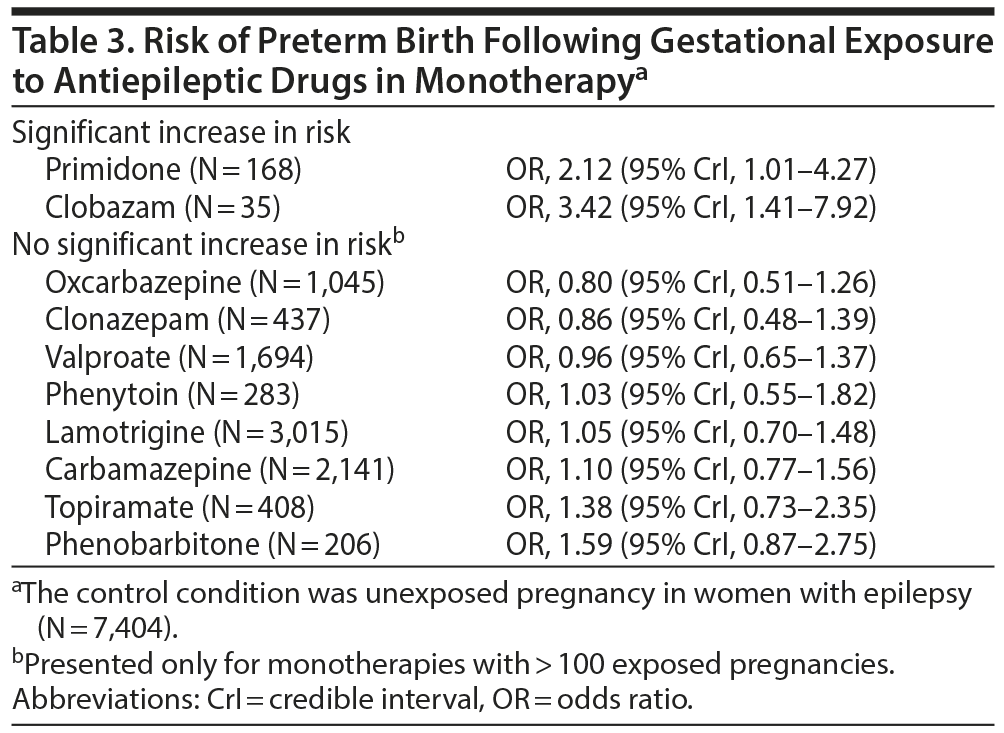Select the Phenytoin (N=283) row label
This screenshot has width=1004, height=733.
coord(172,395)
